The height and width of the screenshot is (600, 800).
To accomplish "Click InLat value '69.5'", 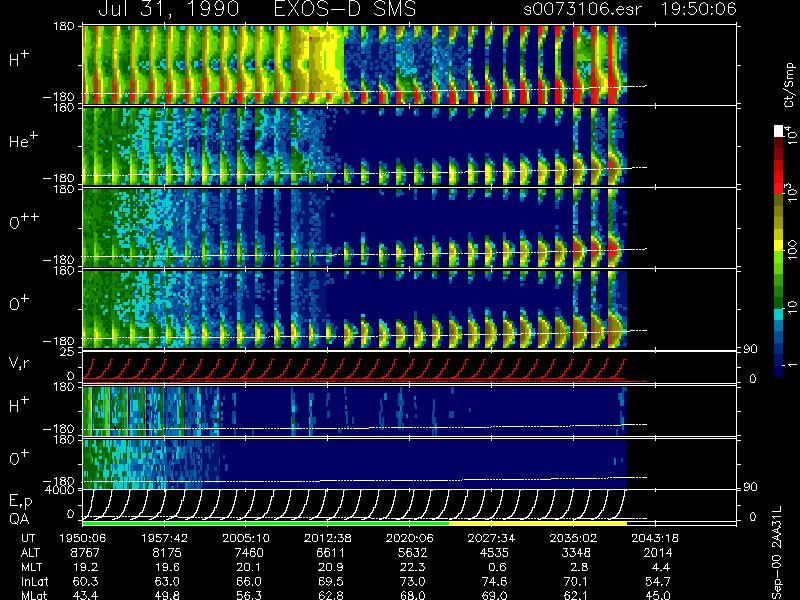I will click(x=331, y=581).
